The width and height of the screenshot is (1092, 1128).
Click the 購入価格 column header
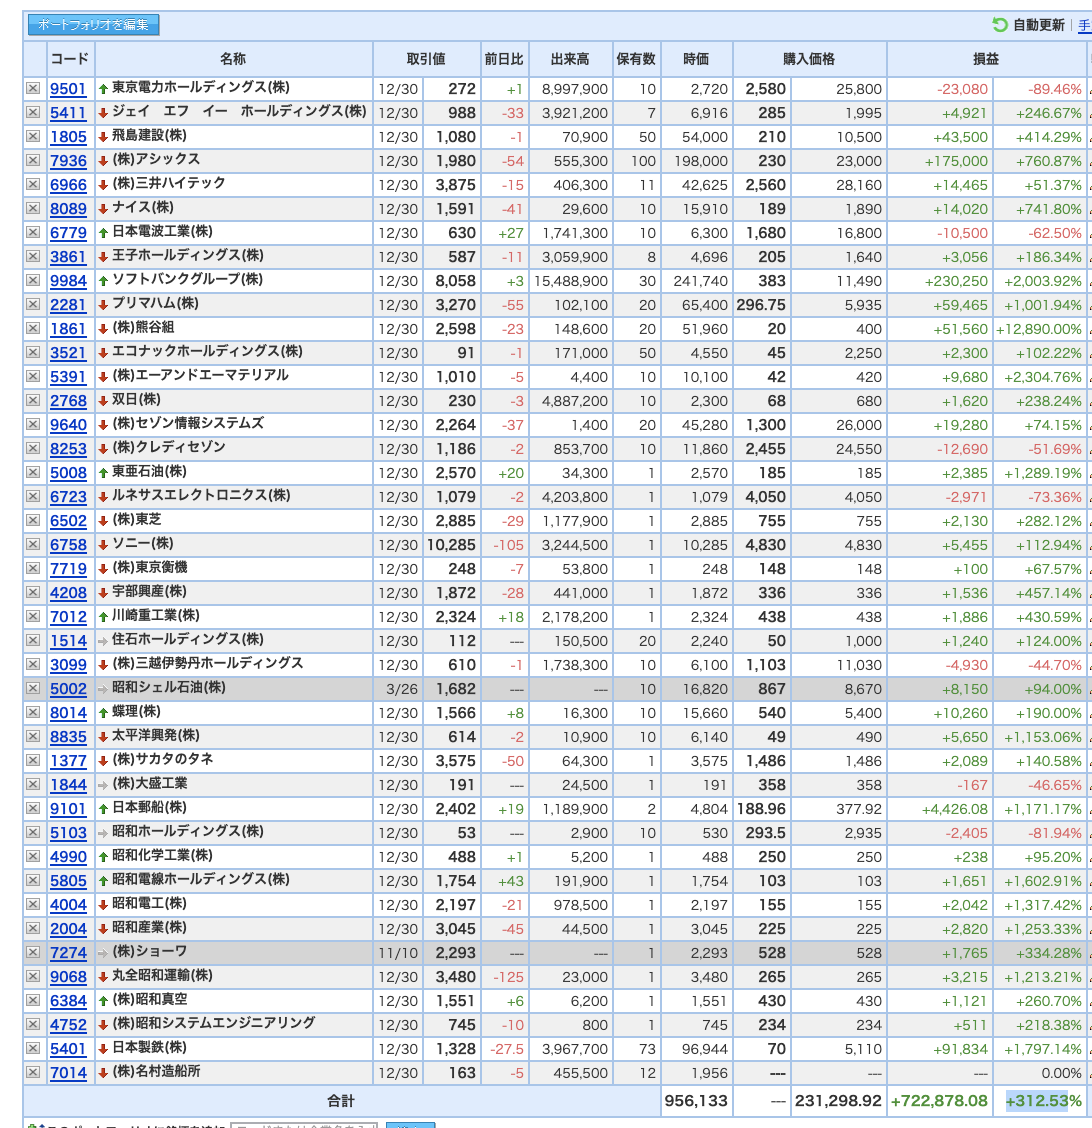coord(809,59)
